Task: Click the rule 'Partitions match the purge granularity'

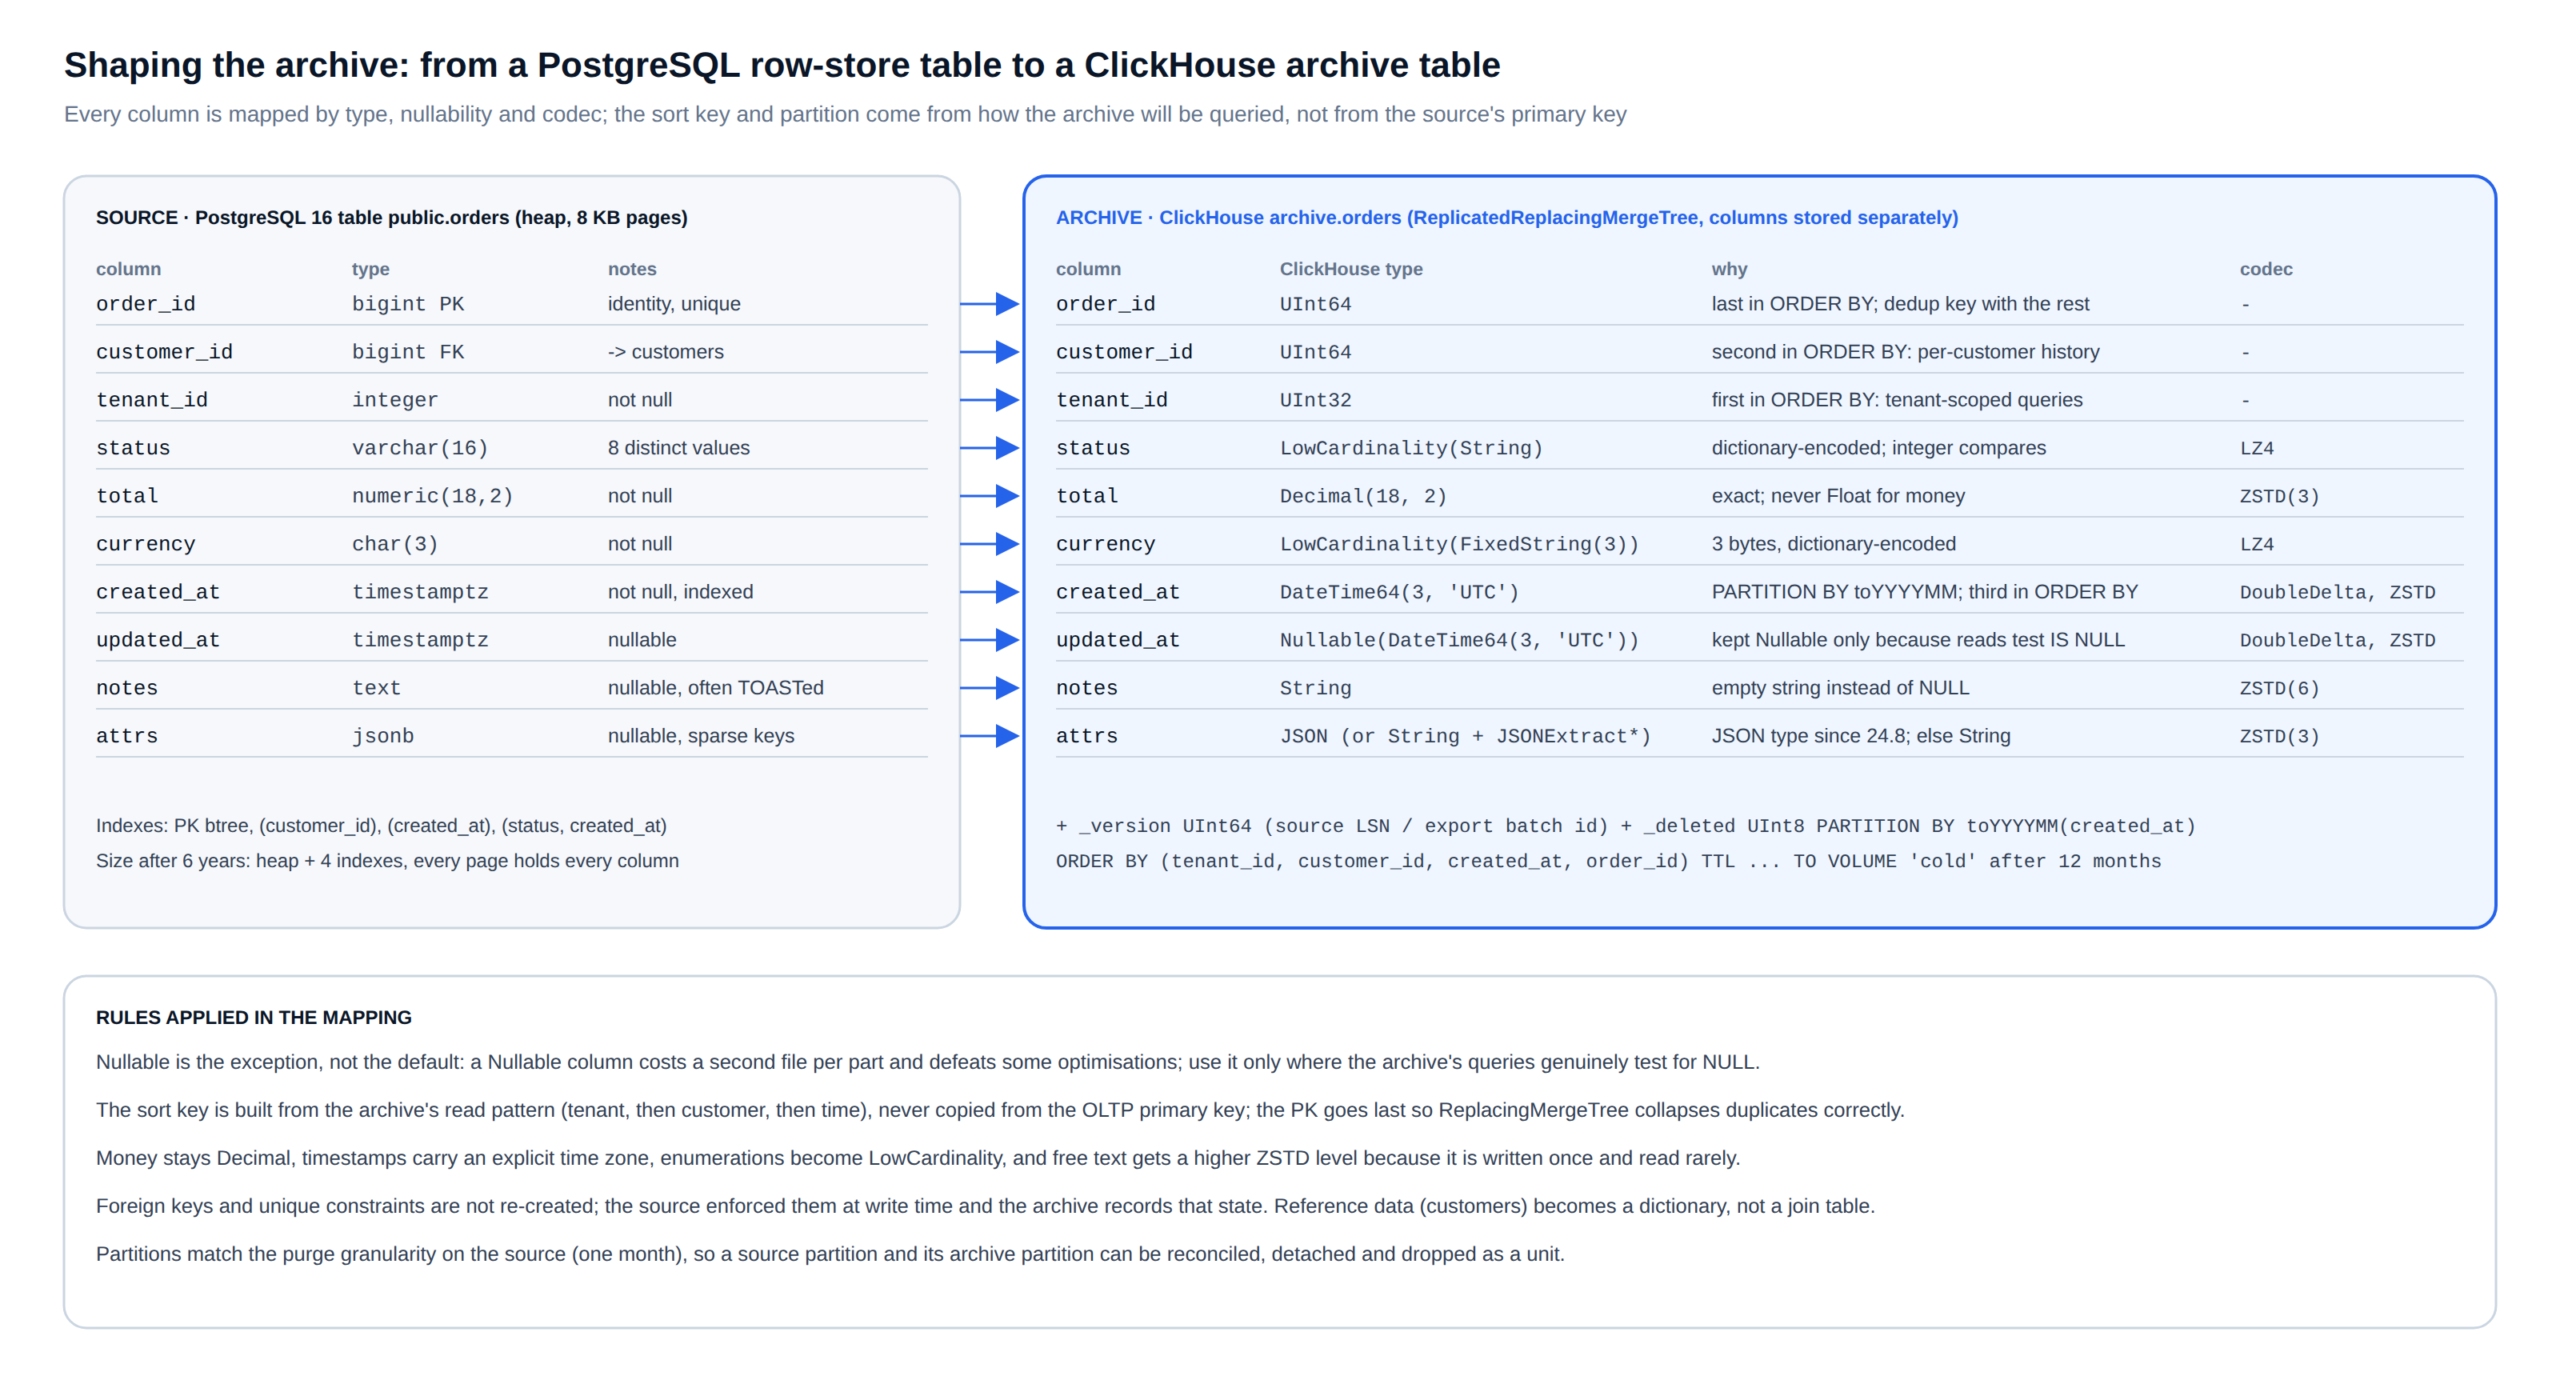Action: coord(830,1254)
